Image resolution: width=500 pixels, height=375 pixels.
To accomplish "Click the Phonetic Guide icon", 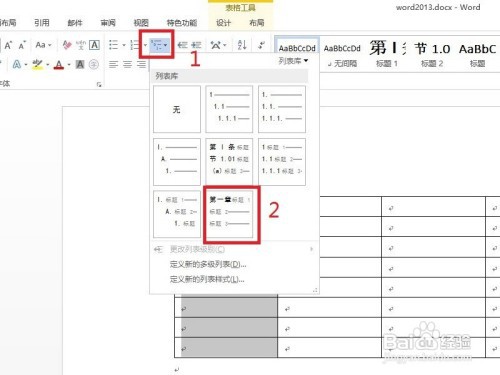I will coord(81,45).
